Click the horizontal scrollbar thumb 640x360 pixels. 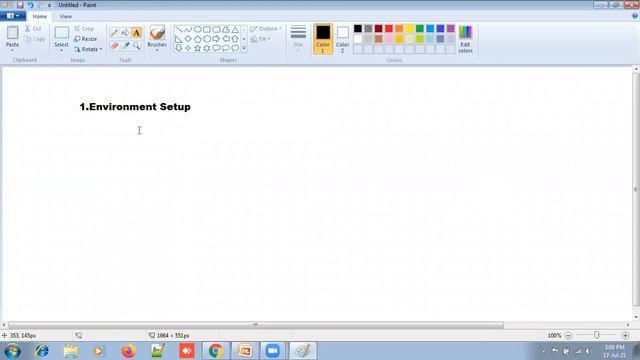[x=256, y=325]
